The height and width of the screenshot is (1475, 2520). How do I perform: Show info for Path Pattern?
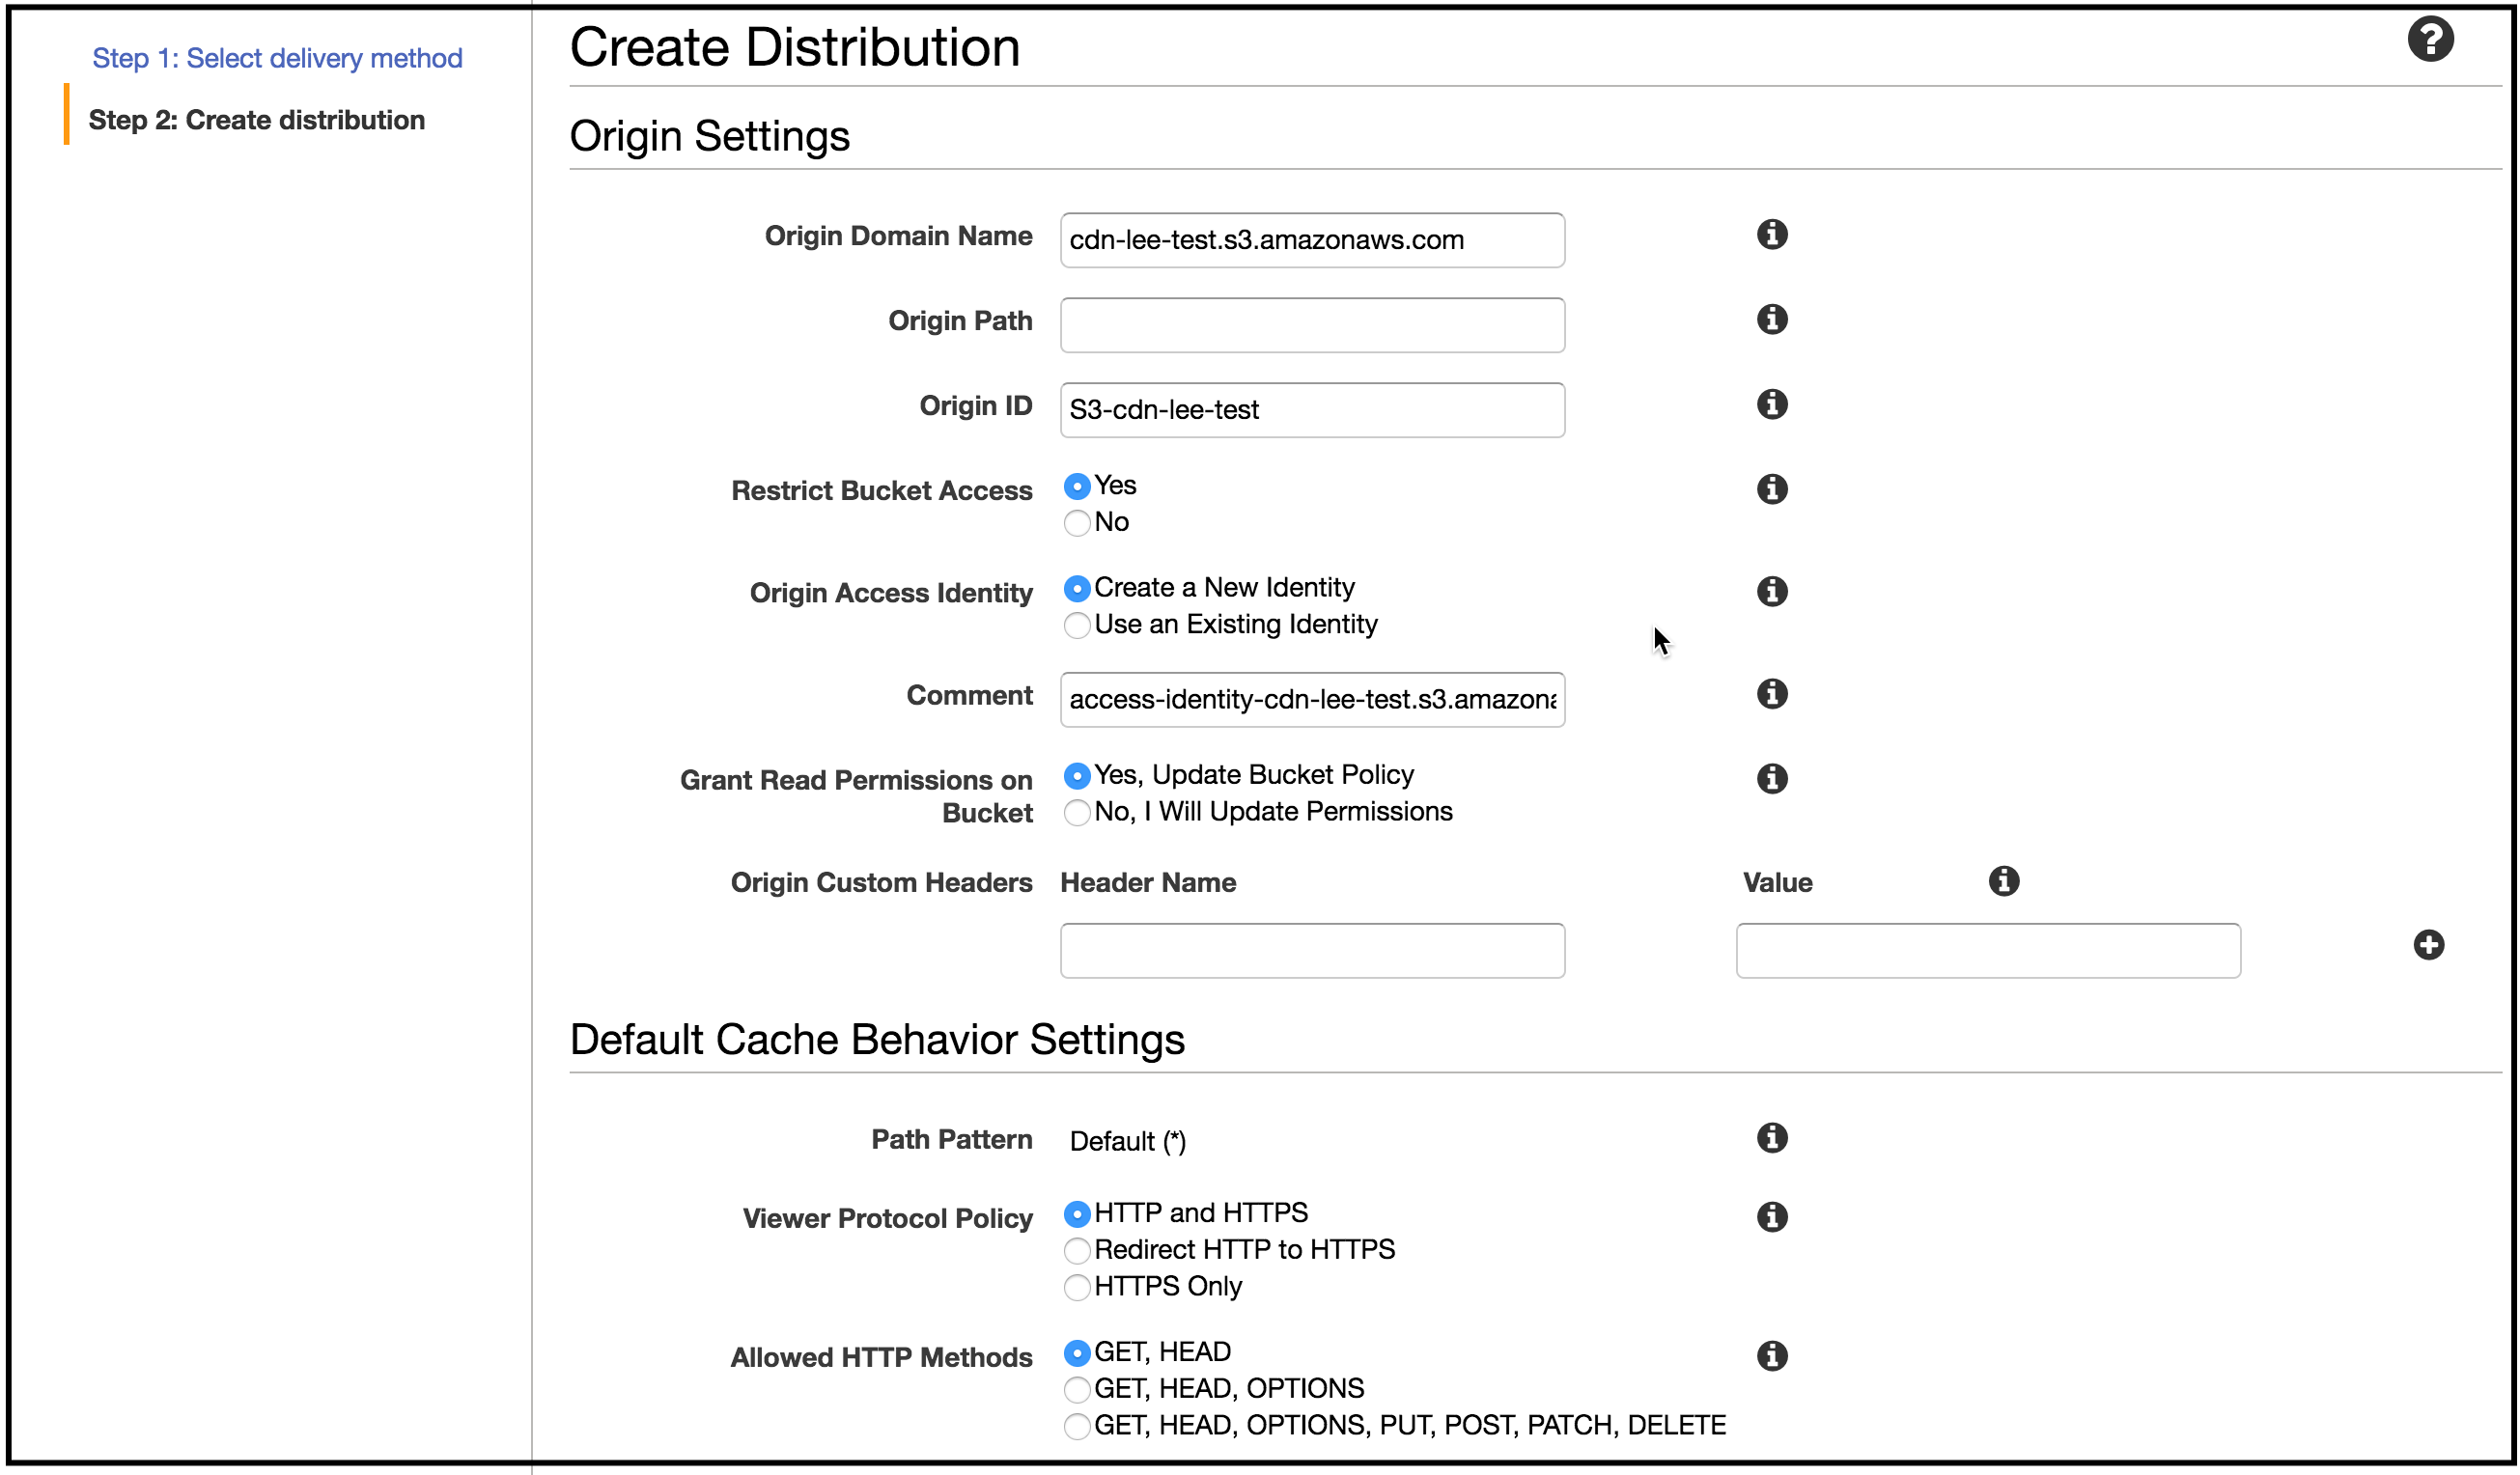[1772, 1138]
